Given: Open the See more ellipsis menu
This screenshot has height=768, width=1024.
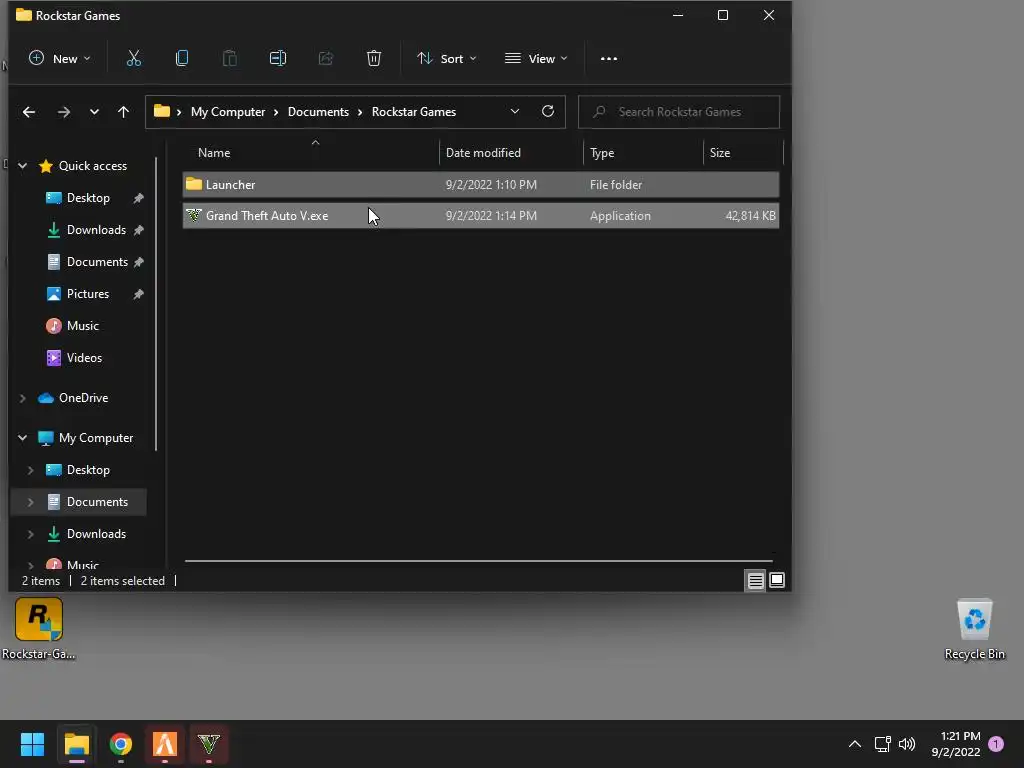Looking at the screenshot, I should (609, 59).
